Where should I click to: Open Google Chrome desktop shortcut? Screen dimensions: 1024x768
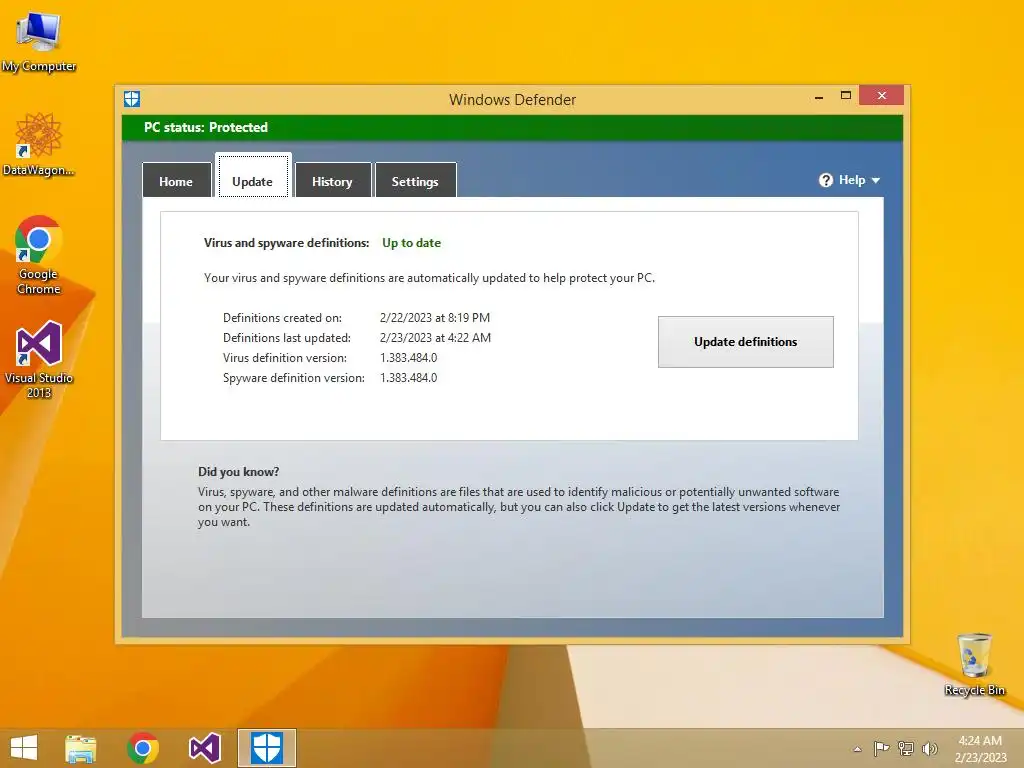39,255
